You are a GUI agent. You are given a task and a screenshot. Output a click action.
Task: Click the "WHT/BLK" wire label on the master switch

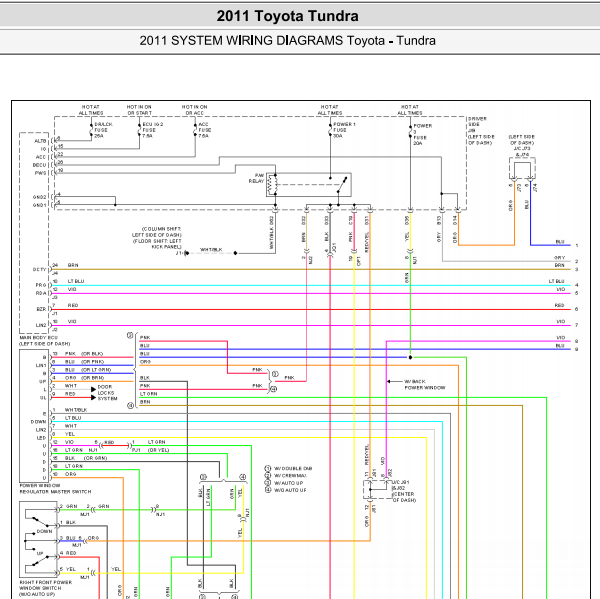pos(76,410)
